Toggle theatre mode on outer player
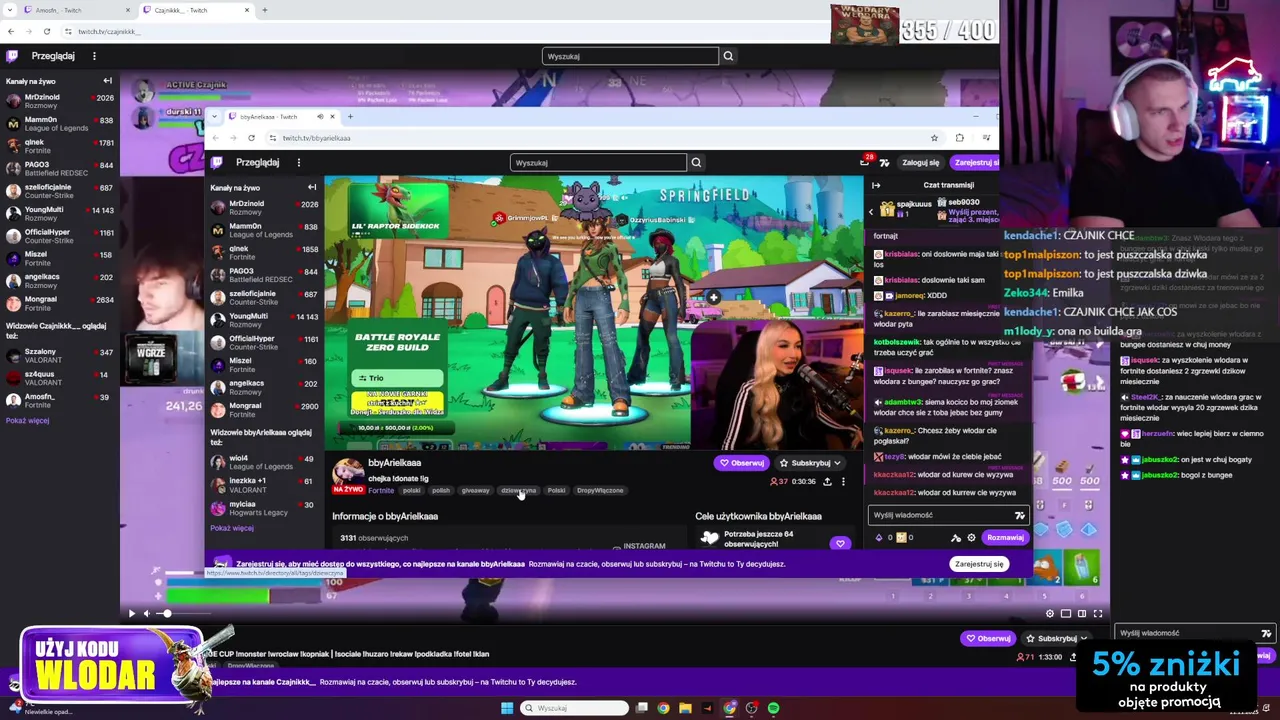This screenshot has width=1280, height=720. pos(1081,613)
